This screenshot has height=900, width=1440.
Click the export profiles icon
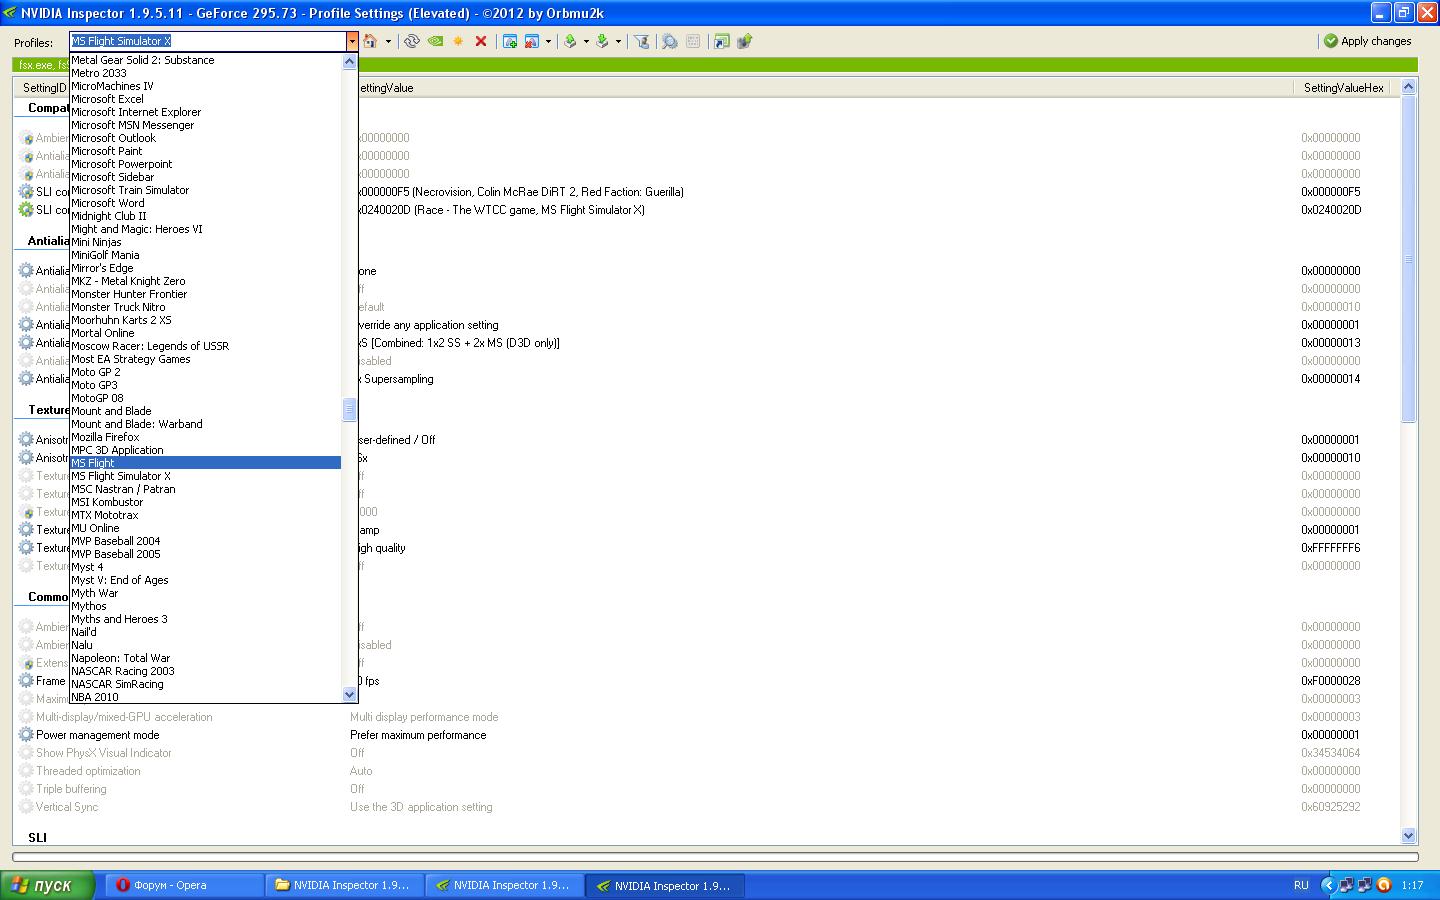pos(570,41)
